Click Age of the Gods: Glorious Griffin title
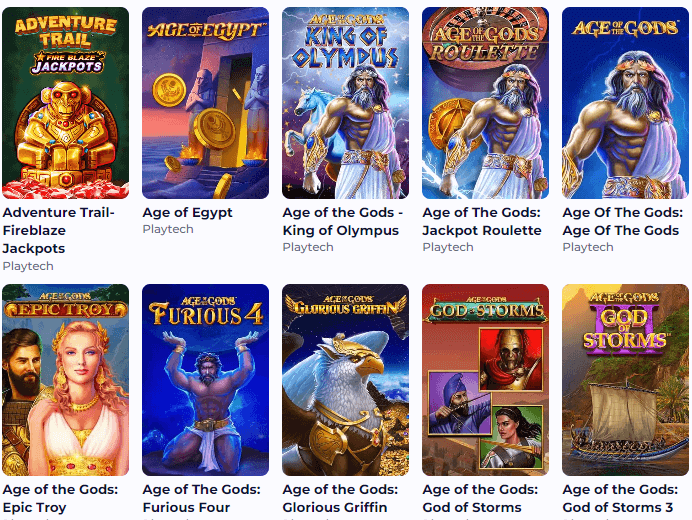Image resolution: width=692 pixels, height=520 pixels. (340, 498)
